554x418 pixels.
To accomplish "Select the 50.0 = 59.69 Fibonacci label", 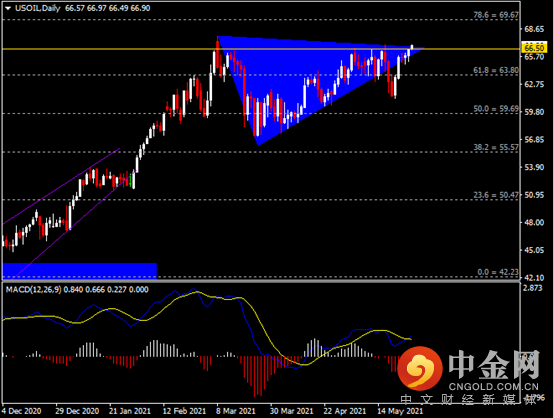I will (496, 109).
